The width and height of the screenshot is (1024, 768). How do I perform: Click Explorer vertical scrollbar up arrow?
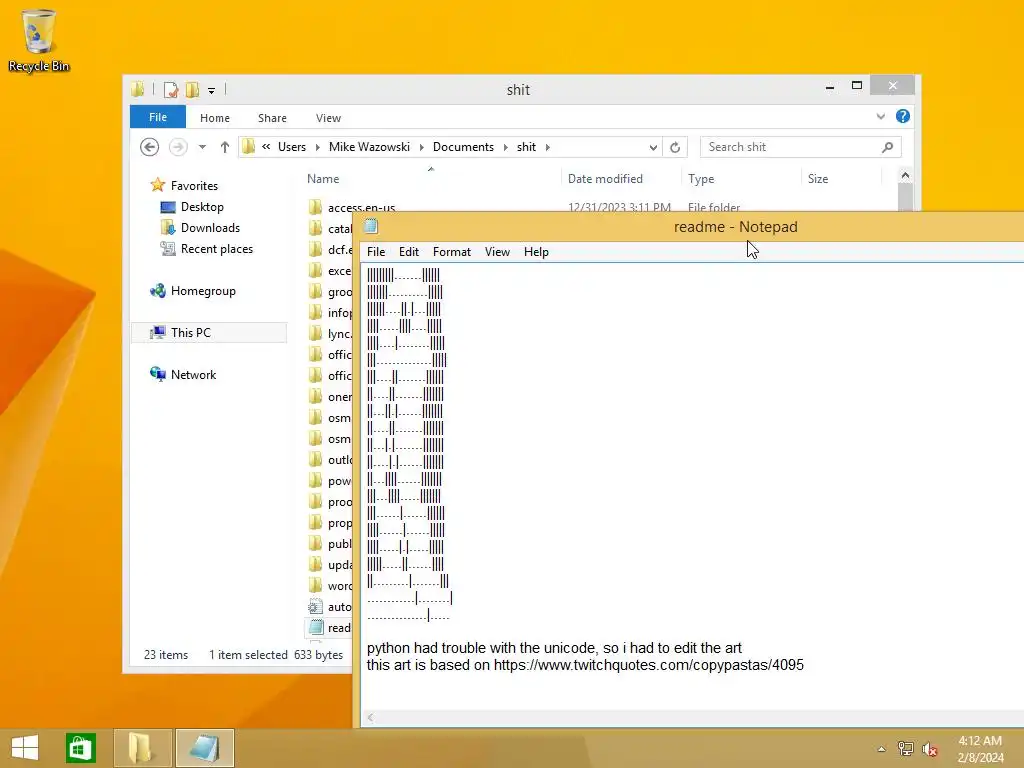pyautogui.click(x=905, y=175)
